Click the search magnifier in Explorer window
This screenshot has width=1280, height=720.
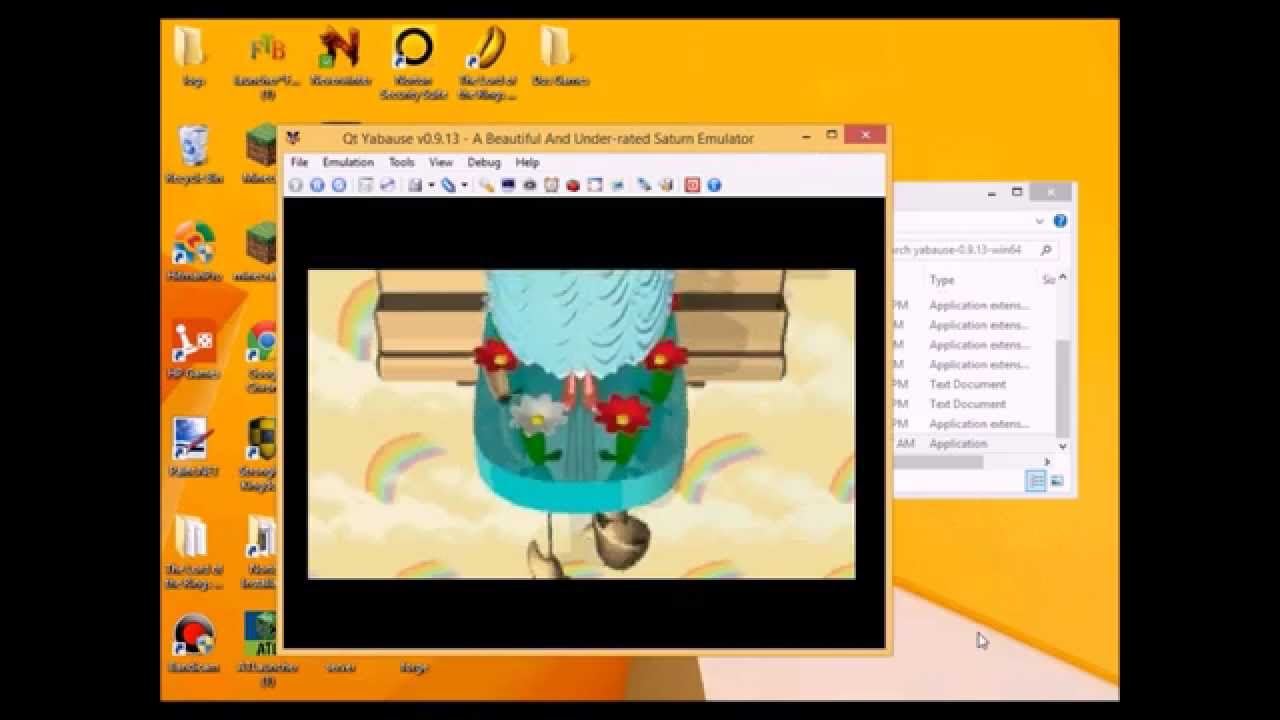coord(1046,250)
